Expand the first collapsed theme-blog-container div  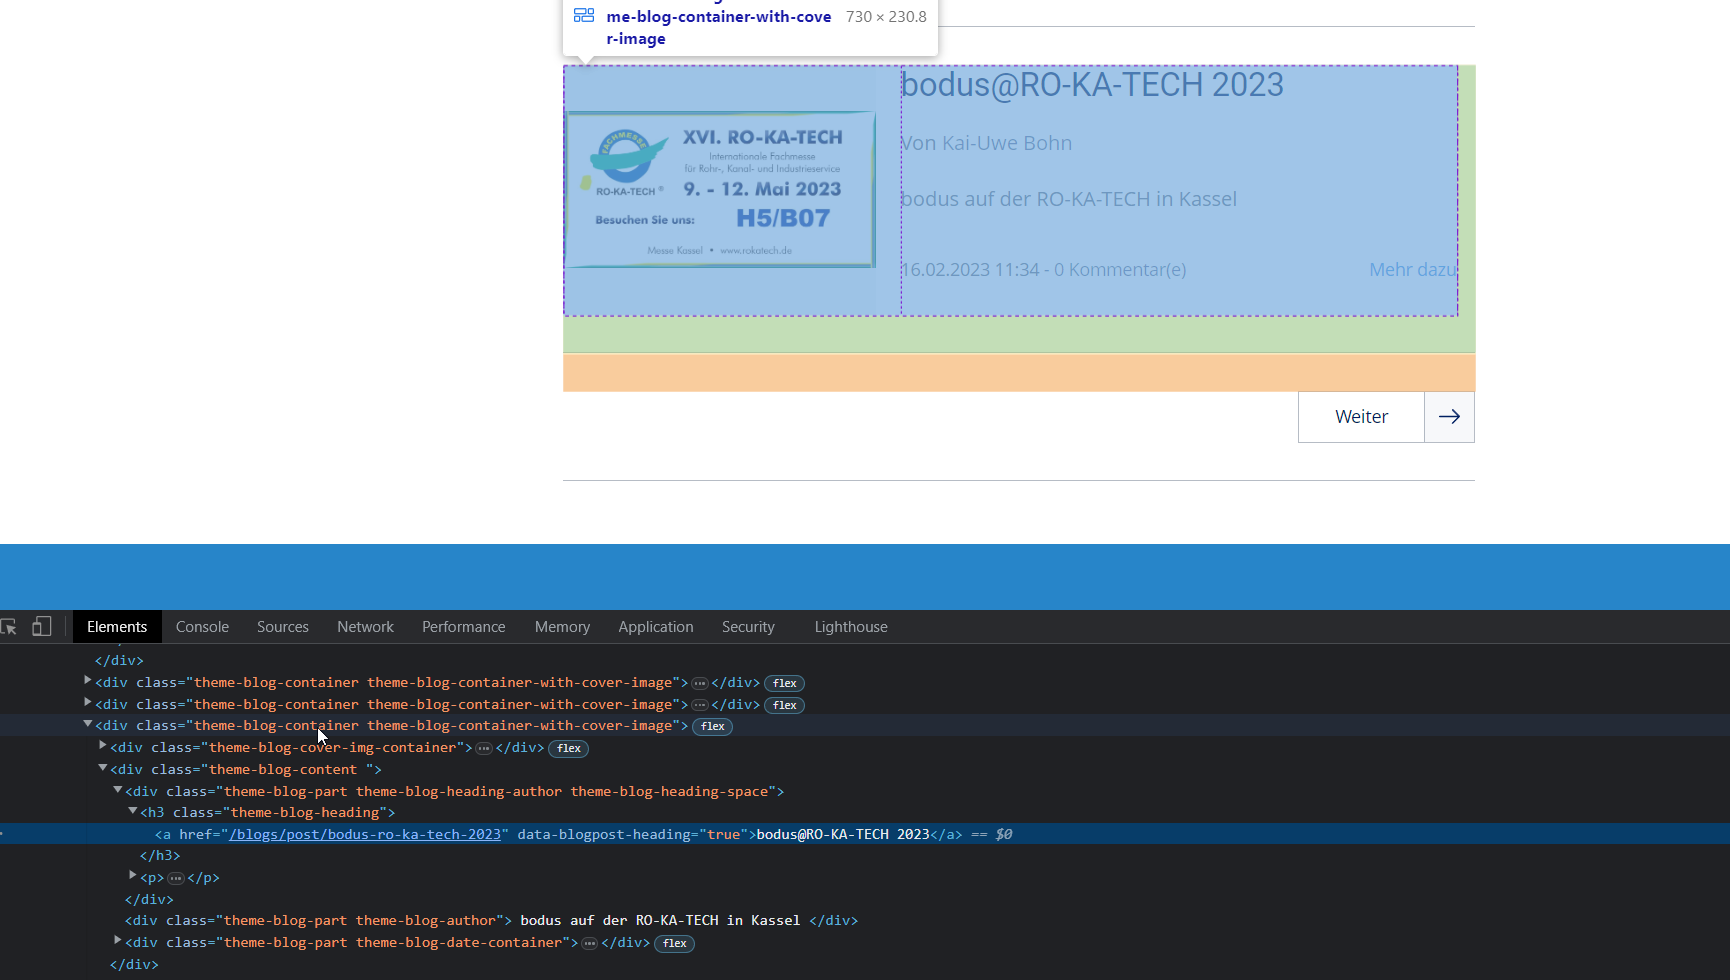[x=88, y=681]
